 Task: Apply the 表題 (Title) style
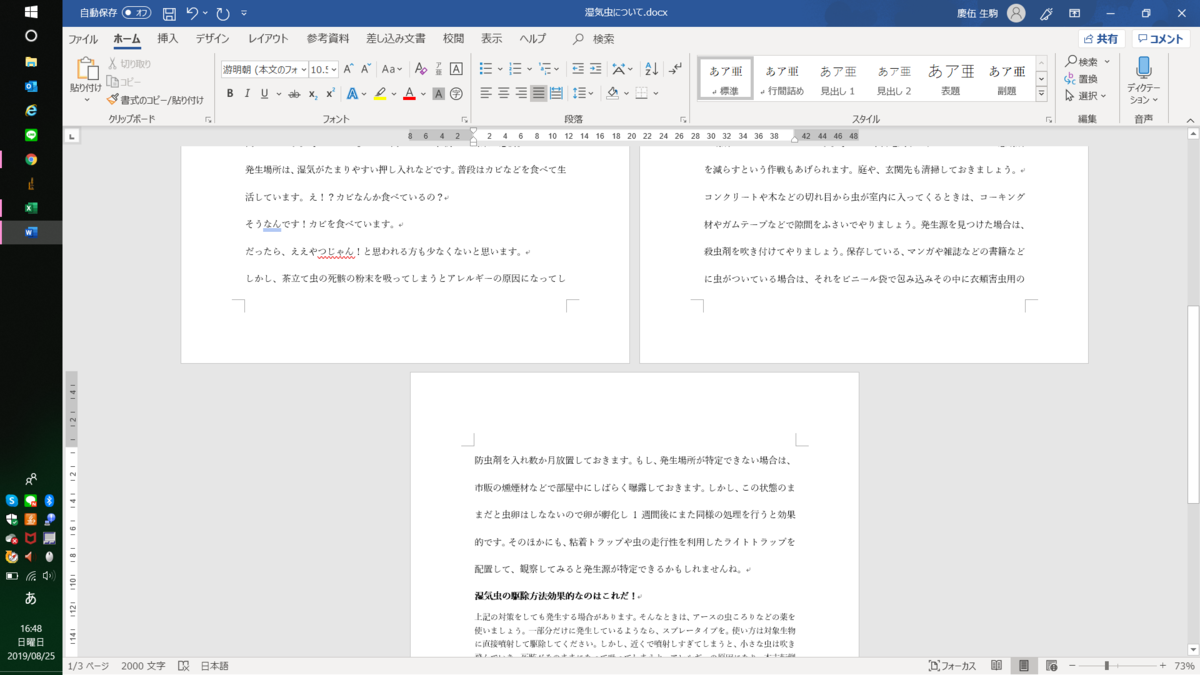[950, 80]
